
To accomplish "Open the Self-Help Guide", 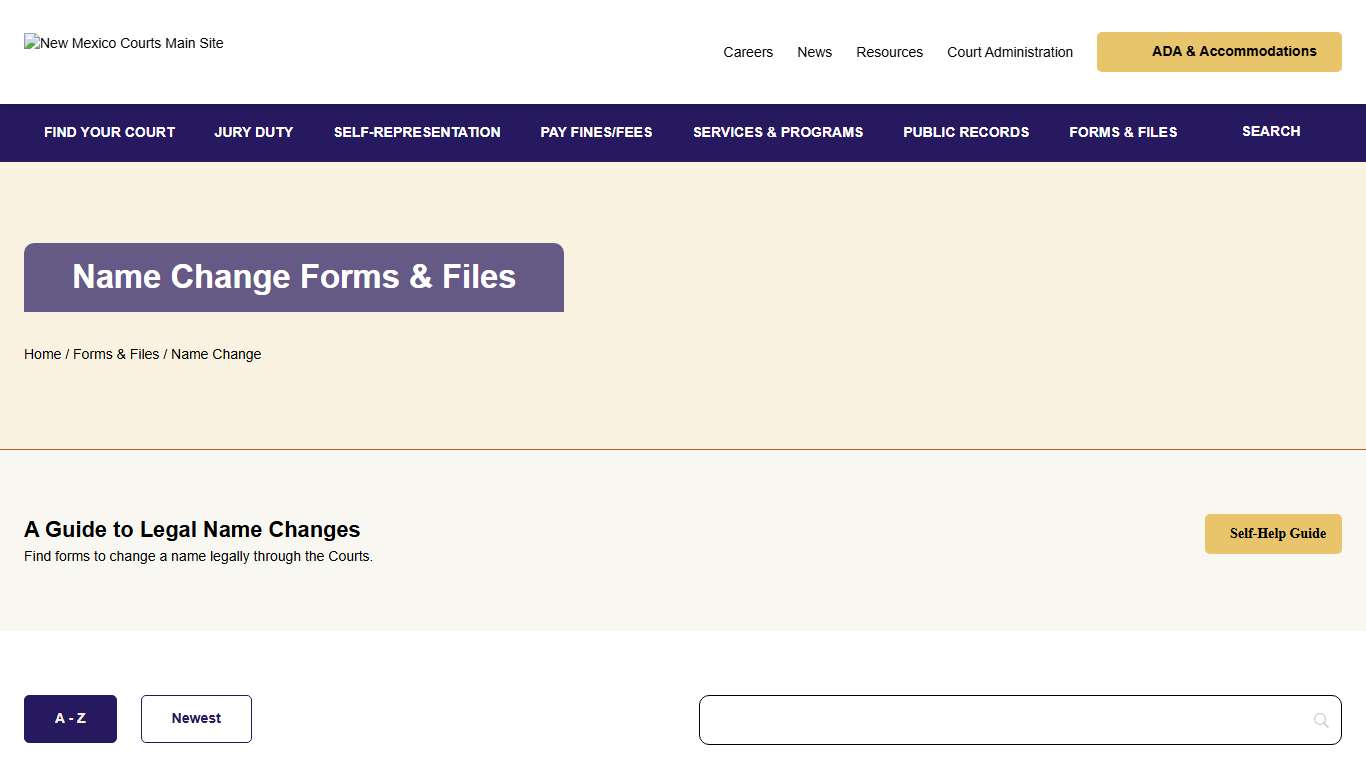I will [1273, 534].
